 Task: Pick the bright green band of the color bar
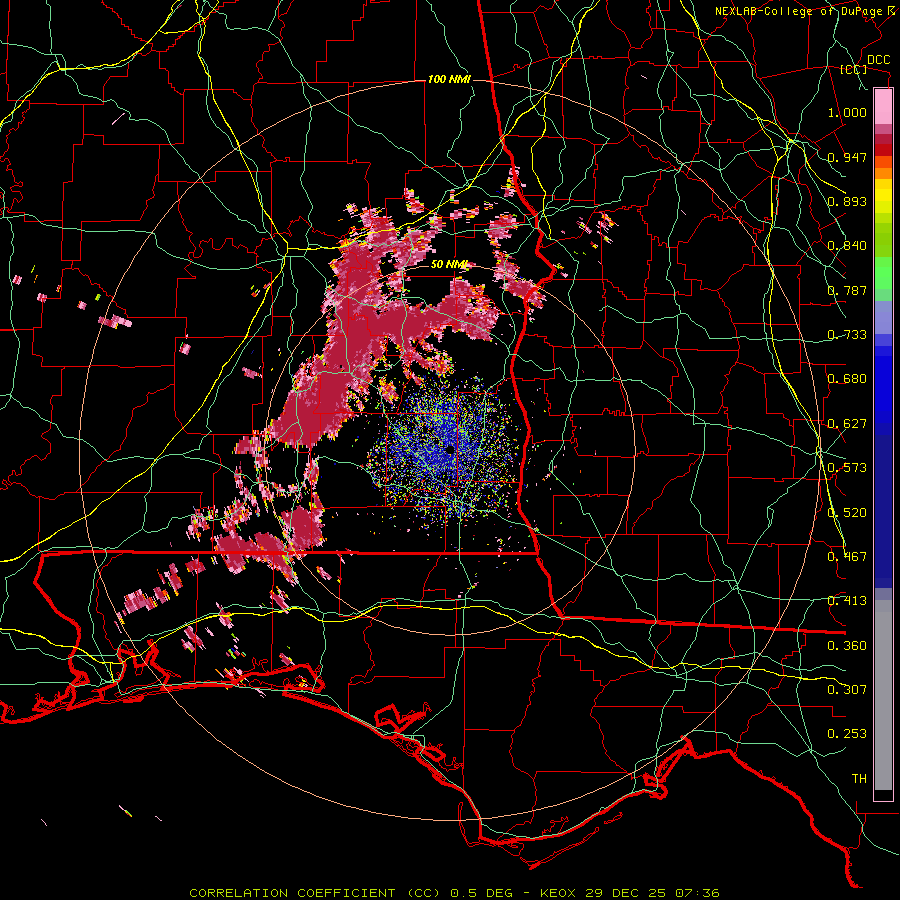coord(883,273)
